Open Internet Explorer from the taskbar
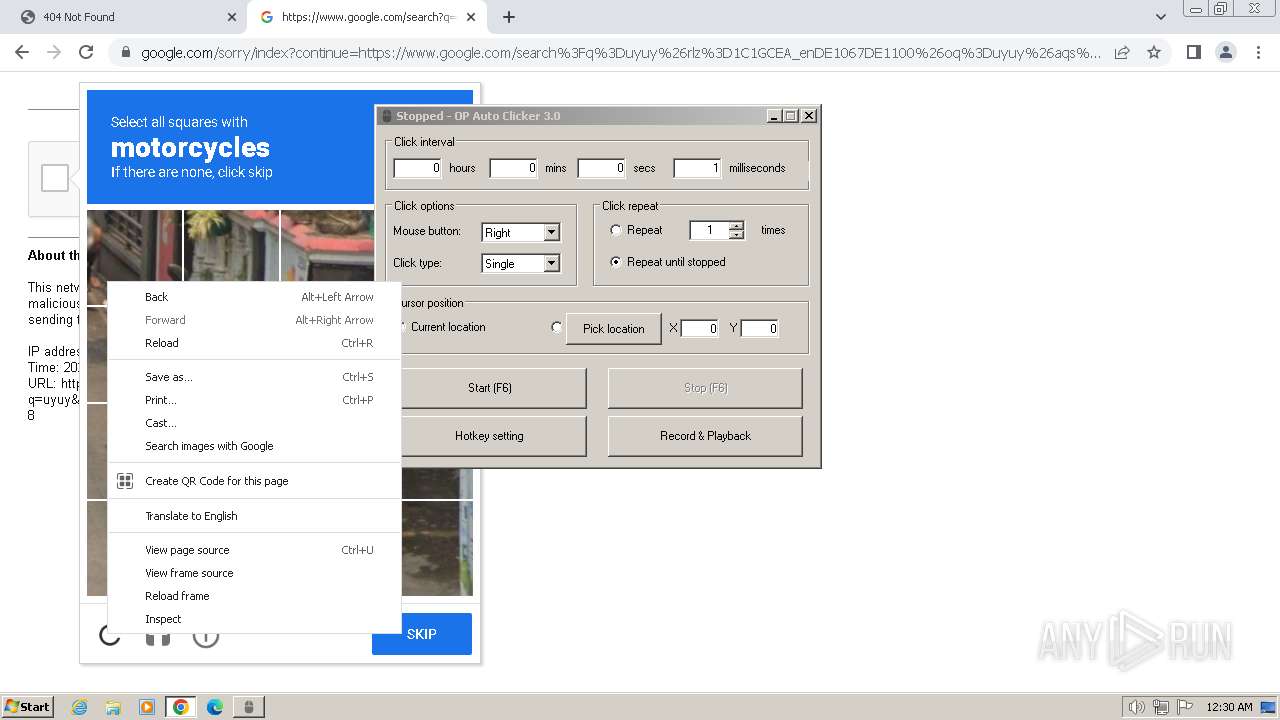 click(x=80, y=707)
